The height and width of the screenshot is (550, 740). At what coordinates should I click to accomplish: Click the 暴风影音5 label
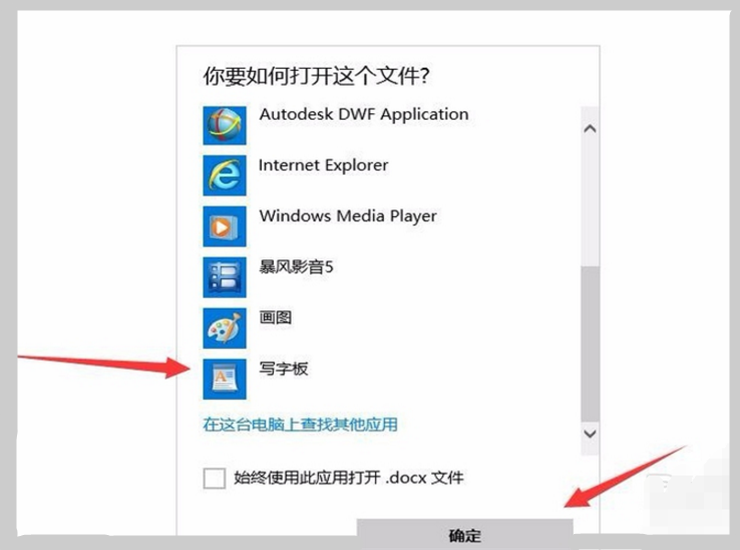click(296, 267)
